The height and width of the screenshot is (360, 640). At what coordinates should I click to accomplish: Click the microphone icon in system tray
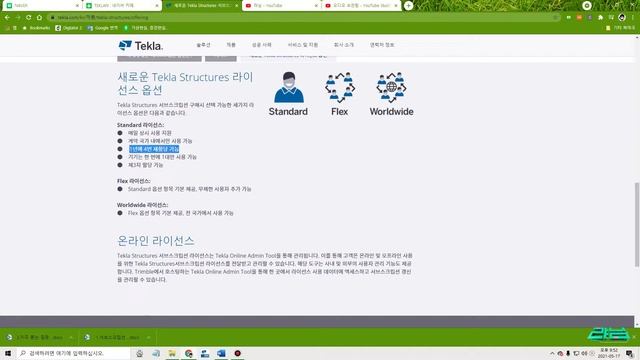568,353
